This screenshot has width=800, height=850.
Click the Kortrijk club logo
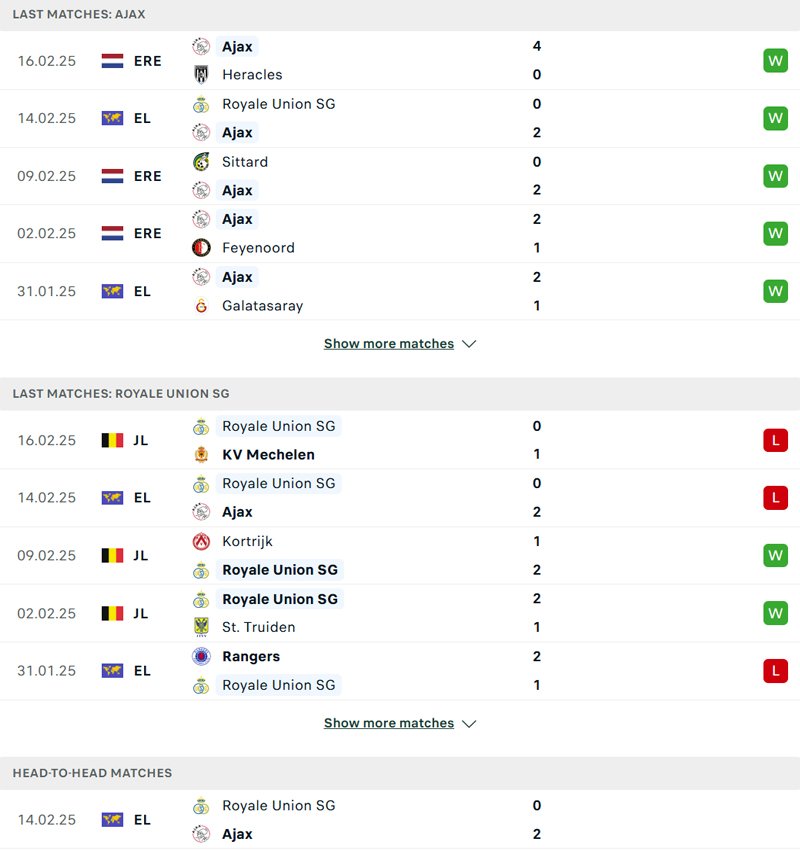(x=201, y=541)
